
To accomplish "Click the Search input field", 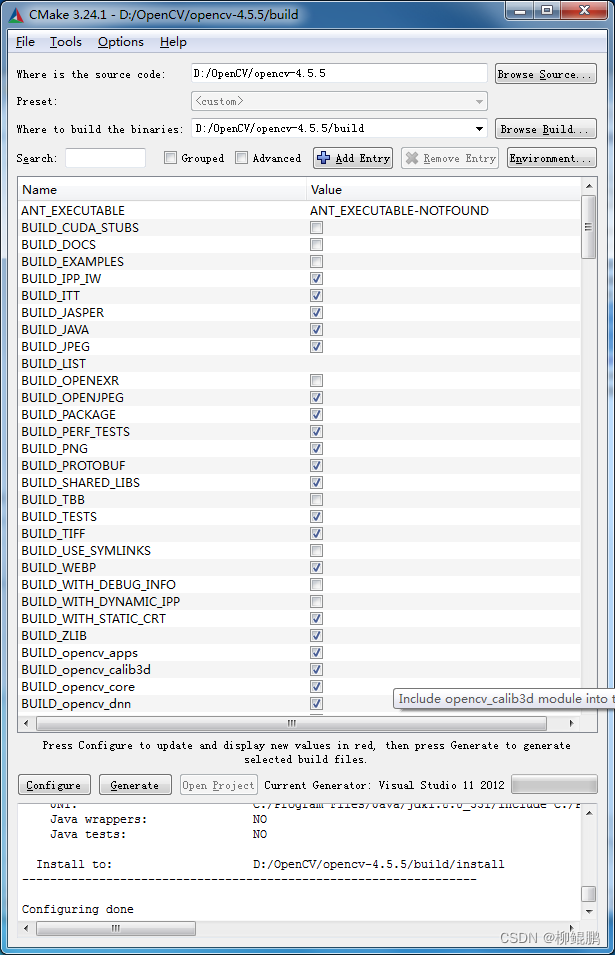I will pos(105,158).
